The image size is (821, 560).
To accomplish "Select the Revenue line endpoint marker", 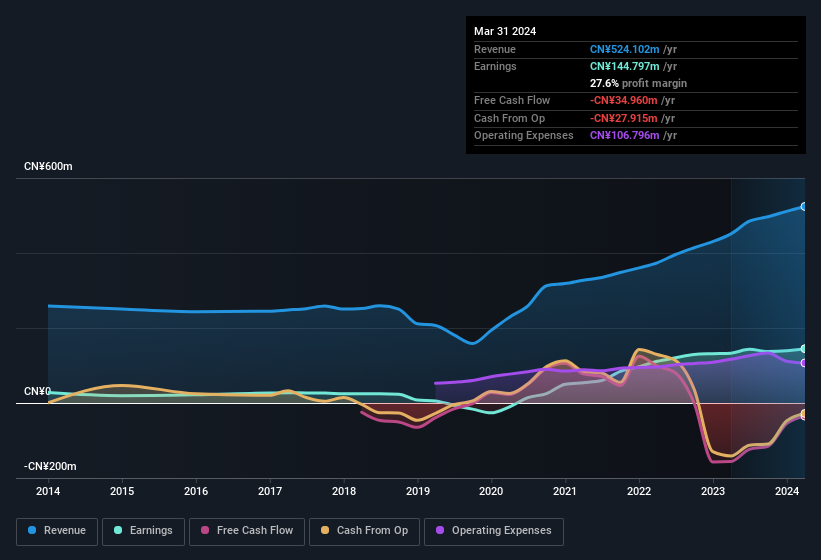I will click(804, 206).
